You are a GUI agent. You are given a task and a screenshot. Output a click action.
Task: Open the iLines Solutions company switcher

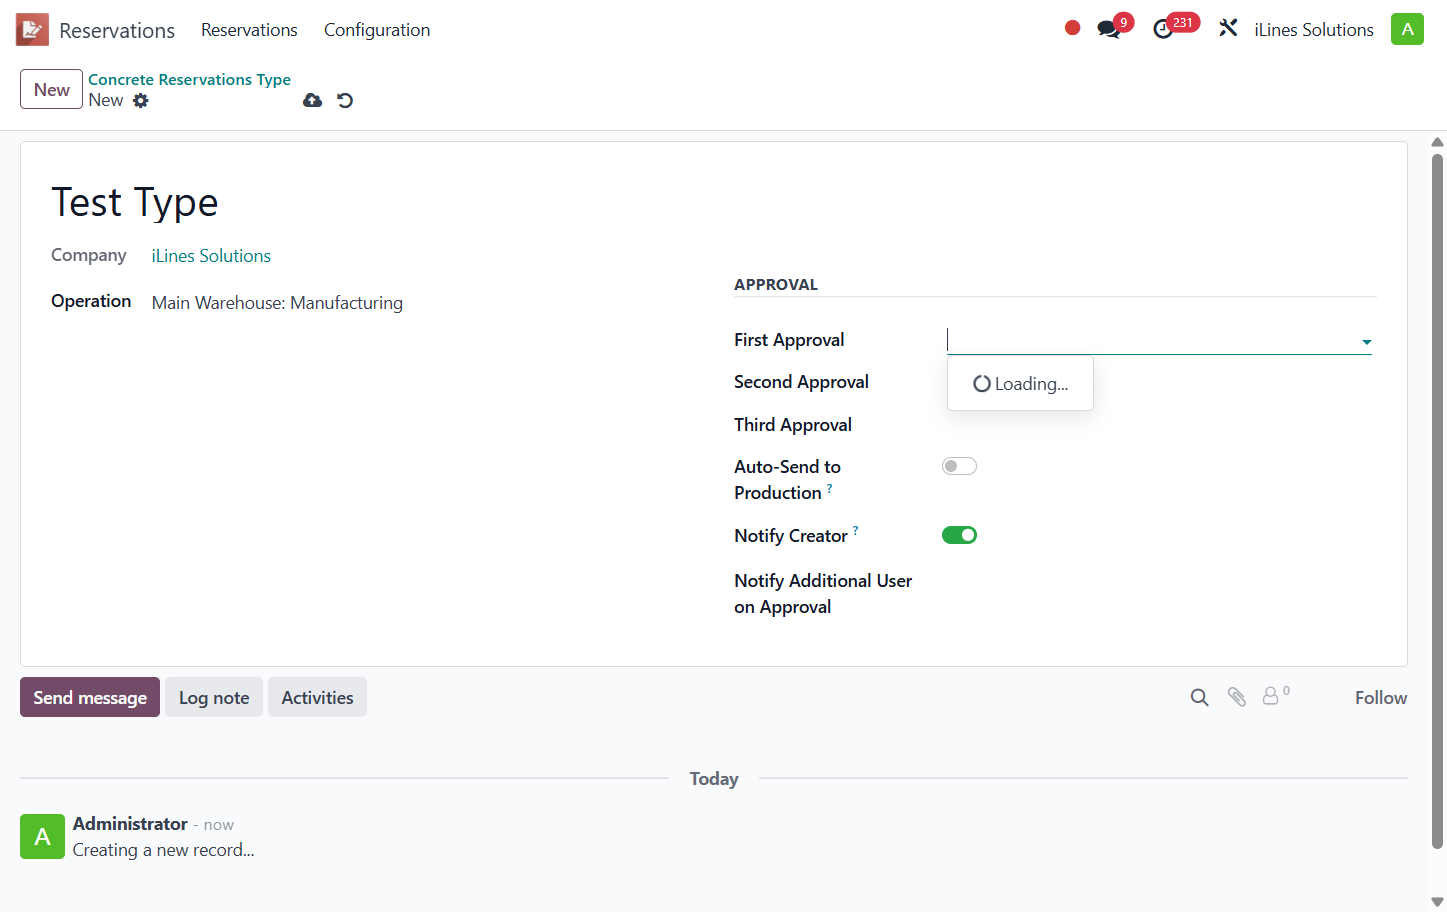point(1314,30)
